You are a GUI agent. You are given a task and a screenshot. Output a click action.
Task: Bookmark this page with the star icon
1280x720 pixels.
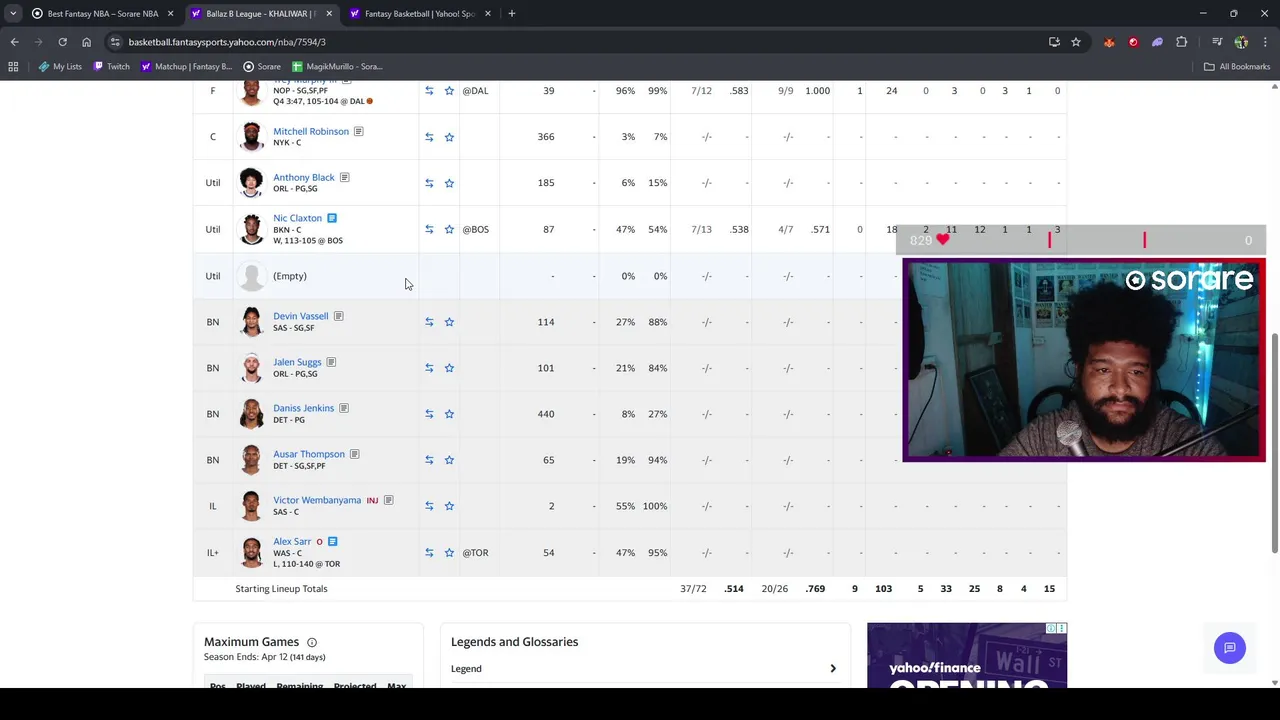(1076, 42)
